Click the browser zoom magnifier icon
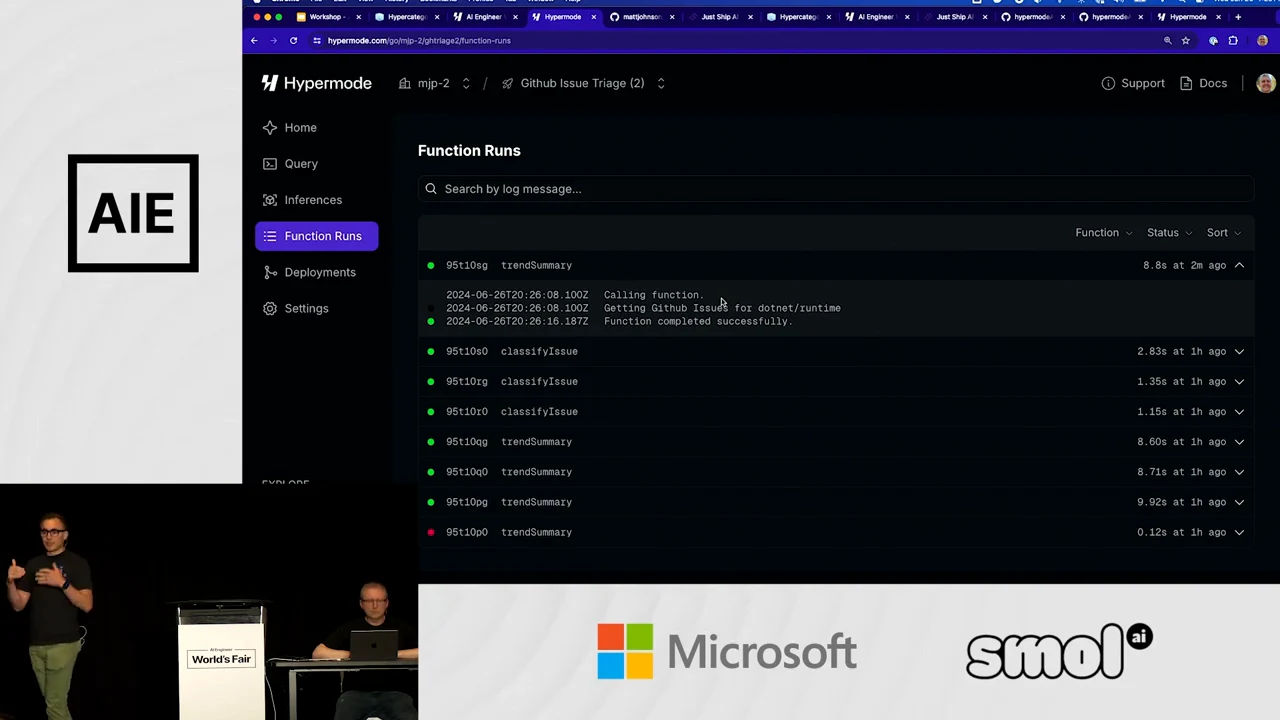The image size is (1280, 720). 1167,41
